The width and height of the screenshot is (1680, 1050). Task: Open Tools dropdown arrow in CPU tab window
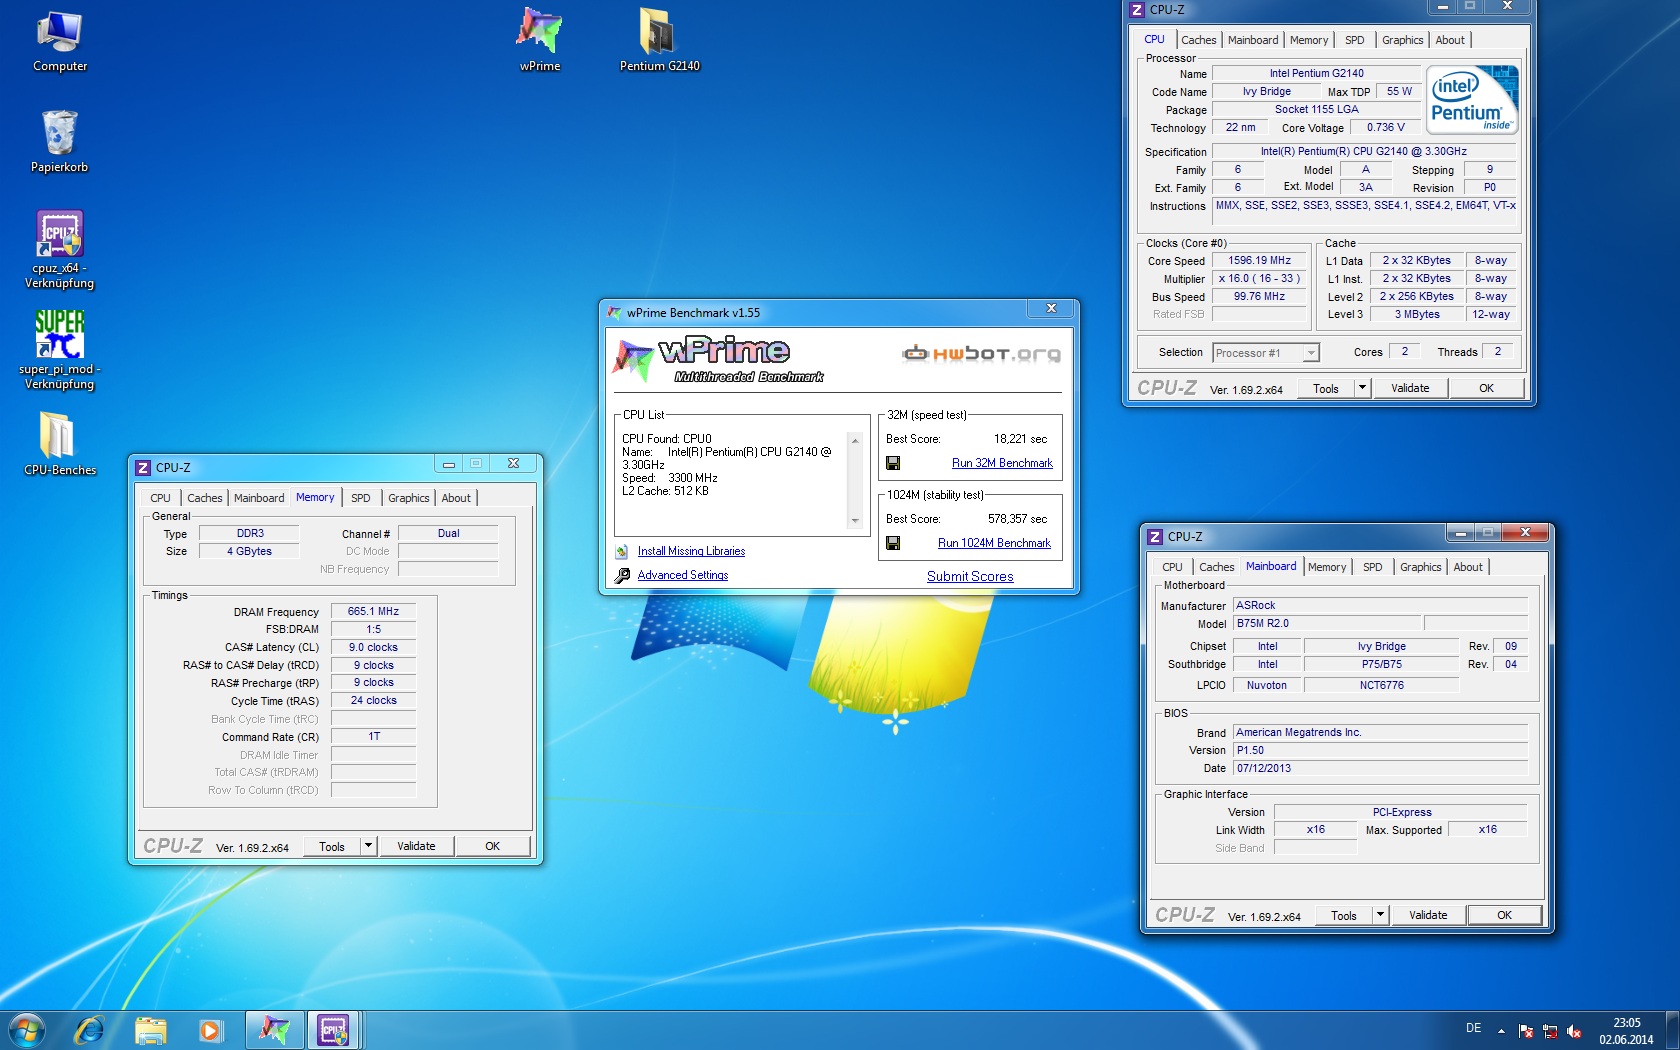tap(1361, 388)
